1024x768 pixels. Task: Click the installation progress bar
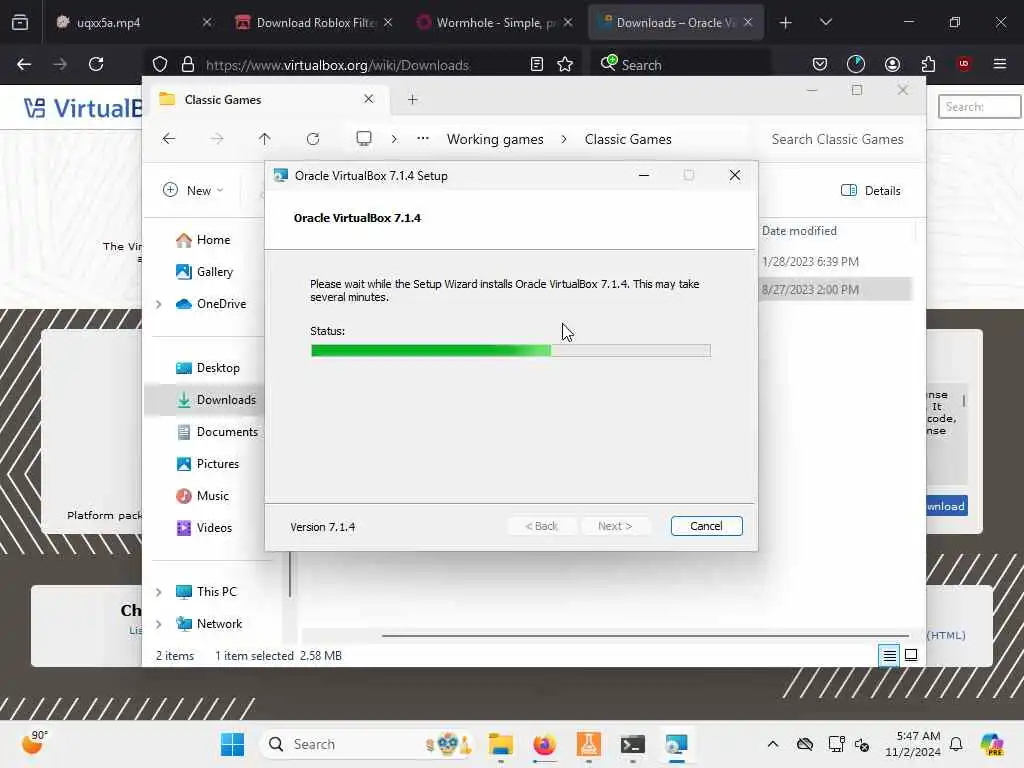510,351
